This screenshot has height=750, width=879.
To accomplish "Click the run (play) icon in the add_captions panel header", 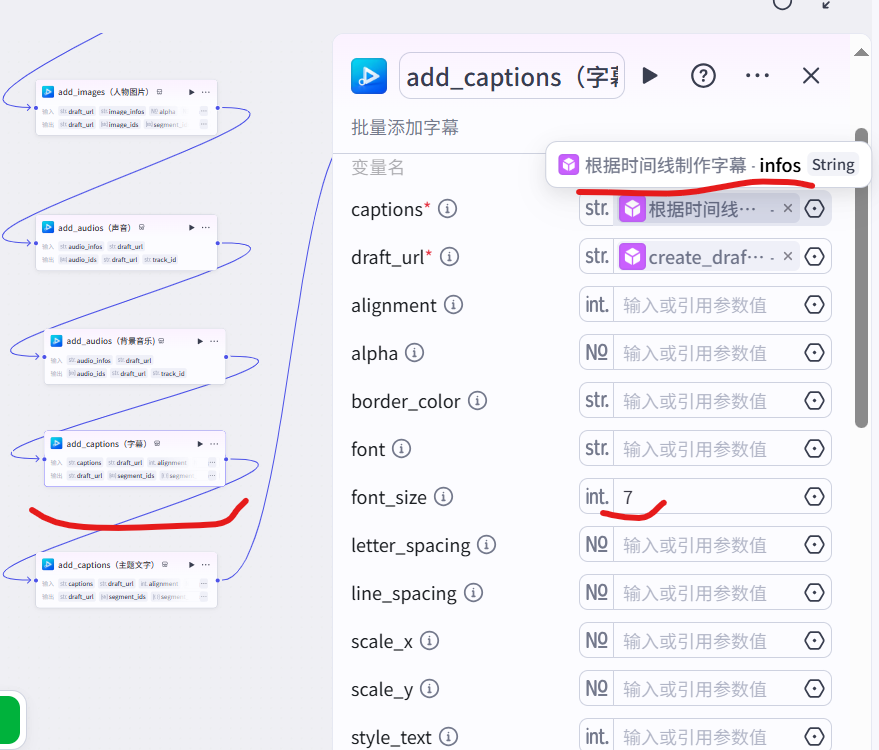I will pyautogui.click(x=650, y=76).
